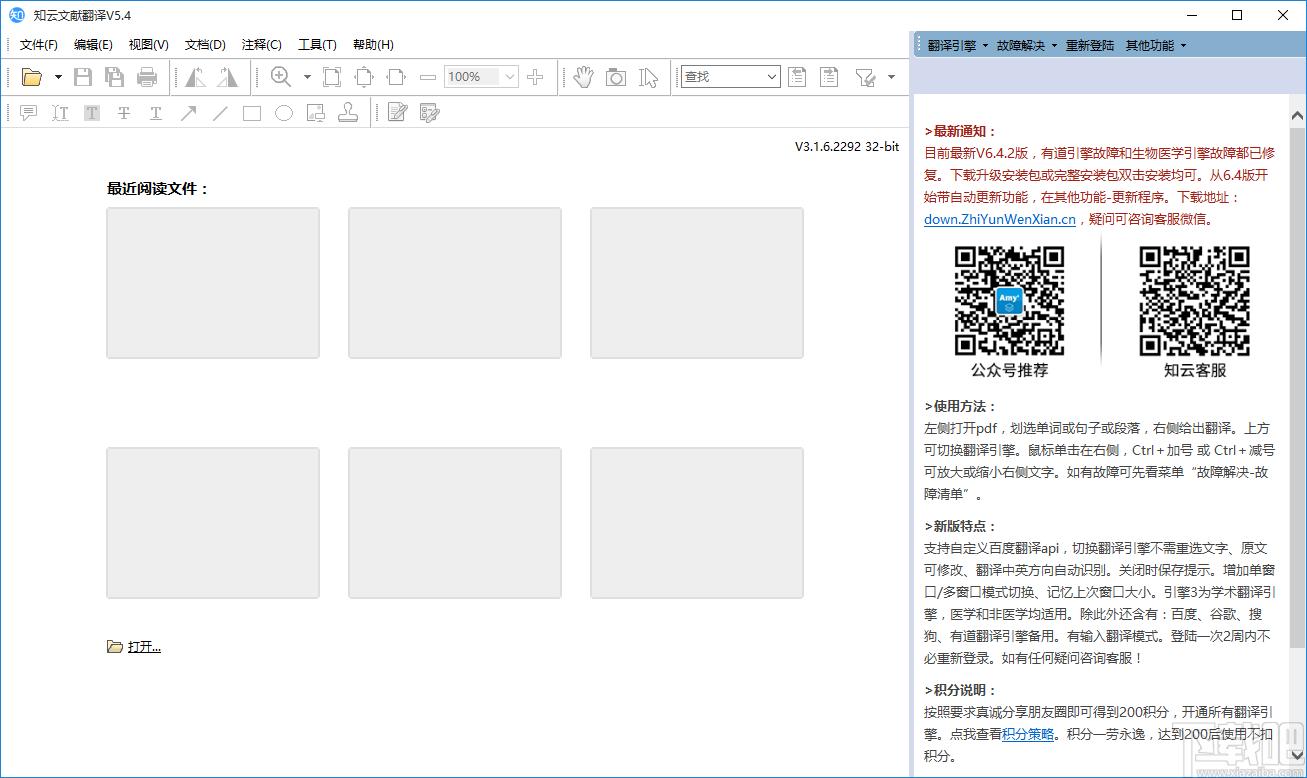This screenshot has height=778, width=1307.
Task: Select the strikethrough text tool
Action: point(124,113)
